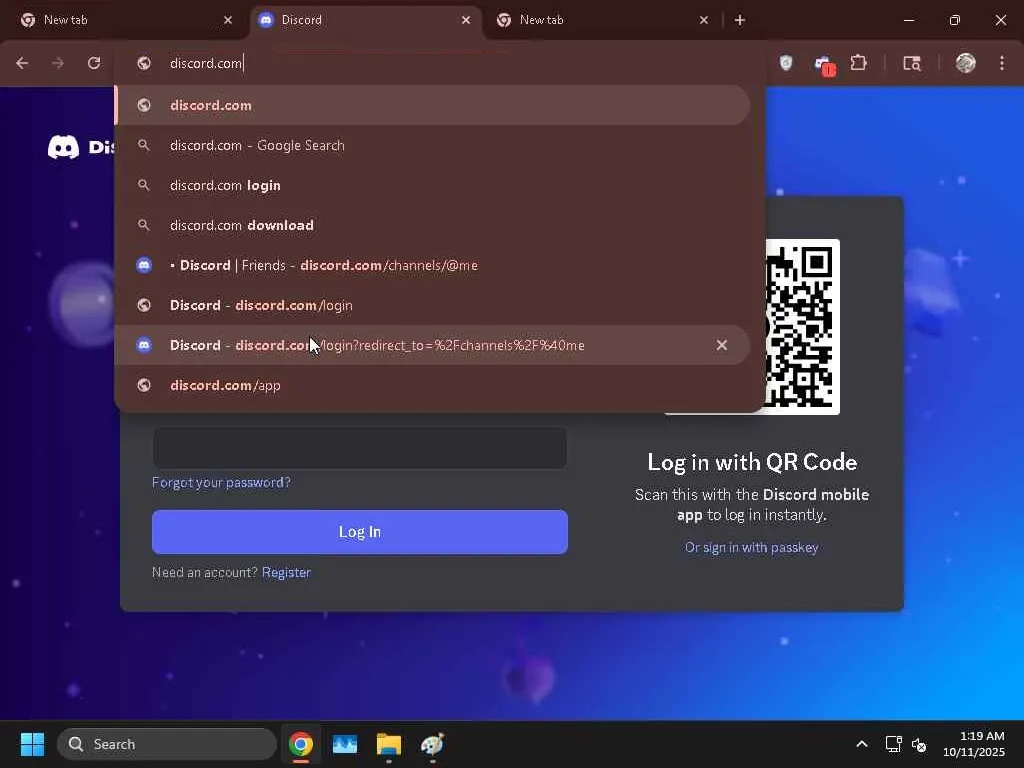Select the discord.com/login suggestion
This screenshot has width=1024, height=768.
[x=432, y=305]
